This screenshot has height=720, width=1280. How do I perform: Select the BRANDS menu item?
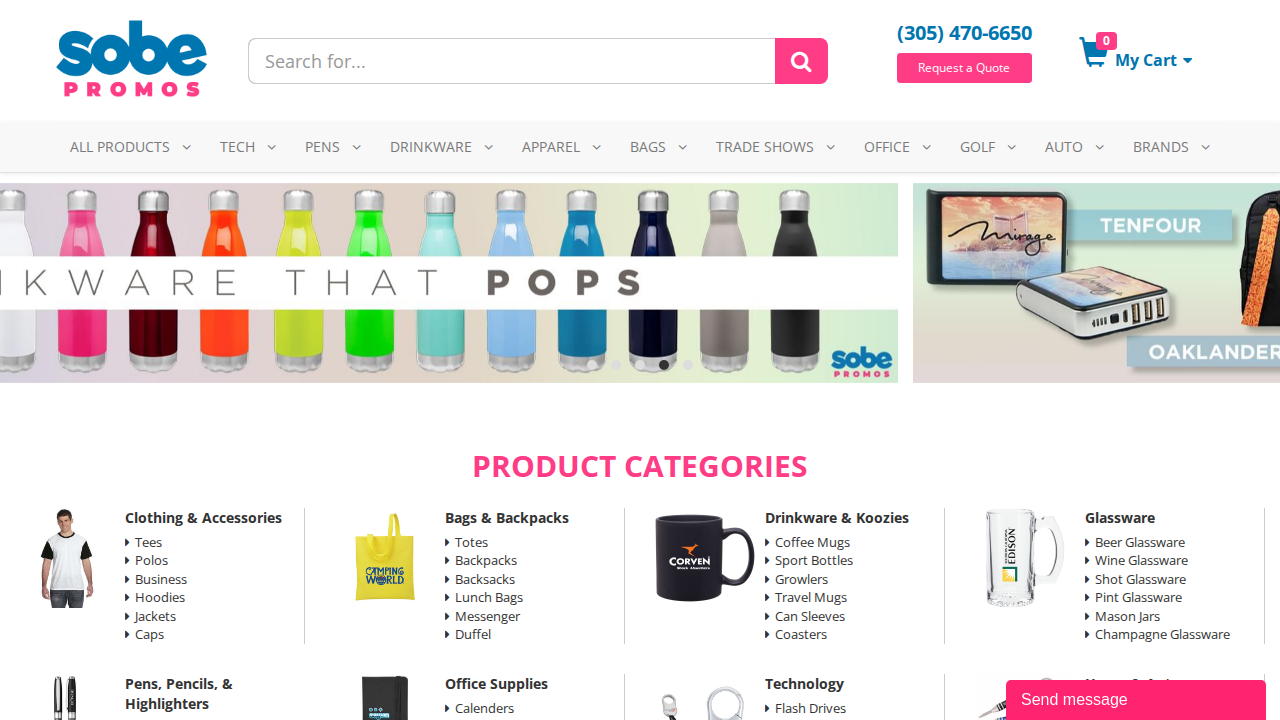[1171, 147]
